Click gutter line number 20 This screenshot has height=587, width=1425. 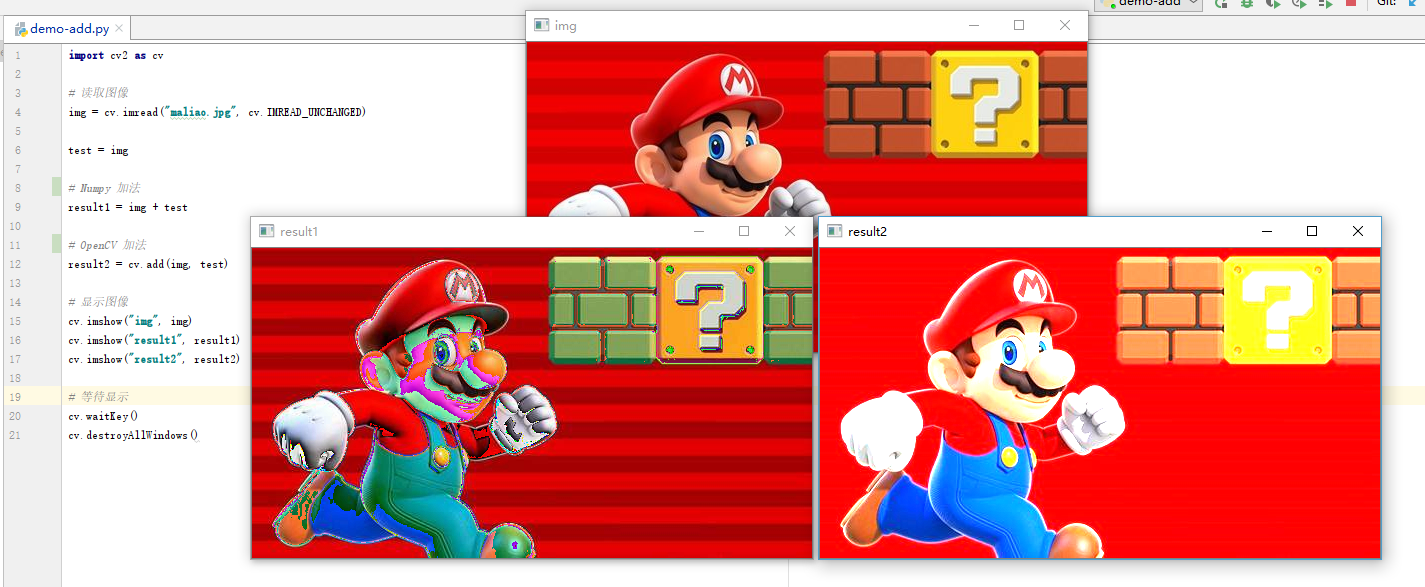pyautogui.click(x=17, y=416)
